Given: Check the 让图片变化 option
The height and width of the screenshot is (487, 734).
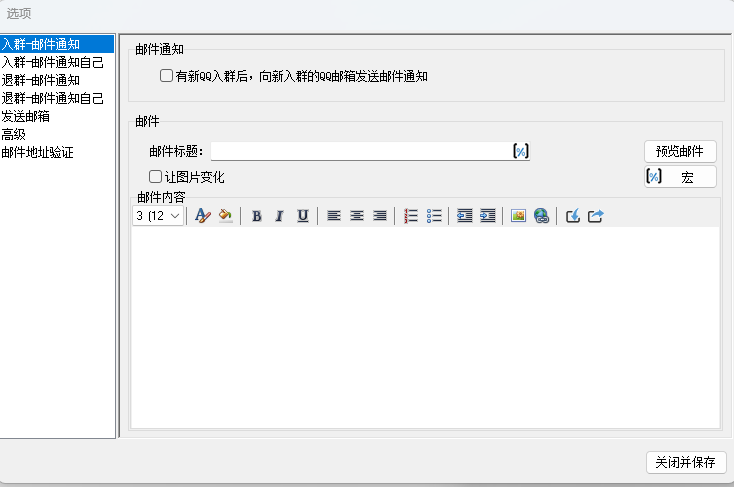Looking at the screenshot, I should 155,177.
